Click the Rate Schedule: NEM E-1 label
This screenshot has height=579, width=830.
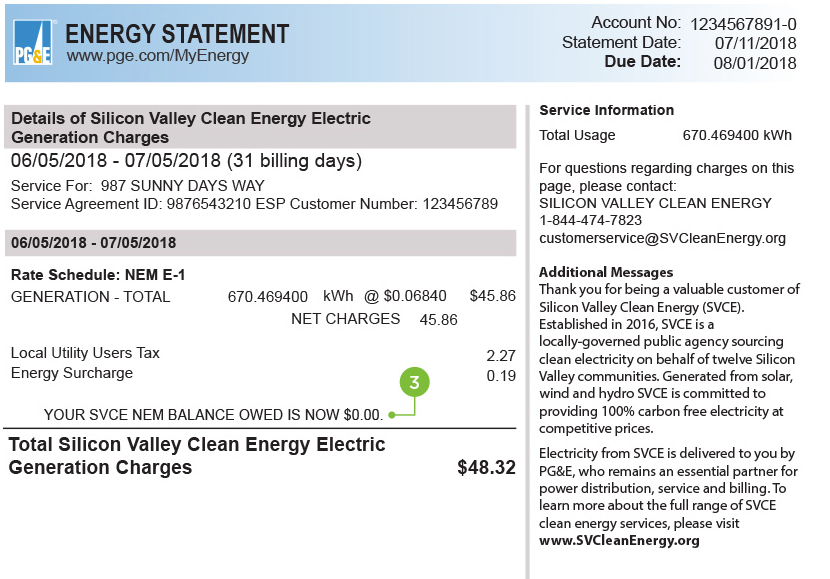(98, 275)
